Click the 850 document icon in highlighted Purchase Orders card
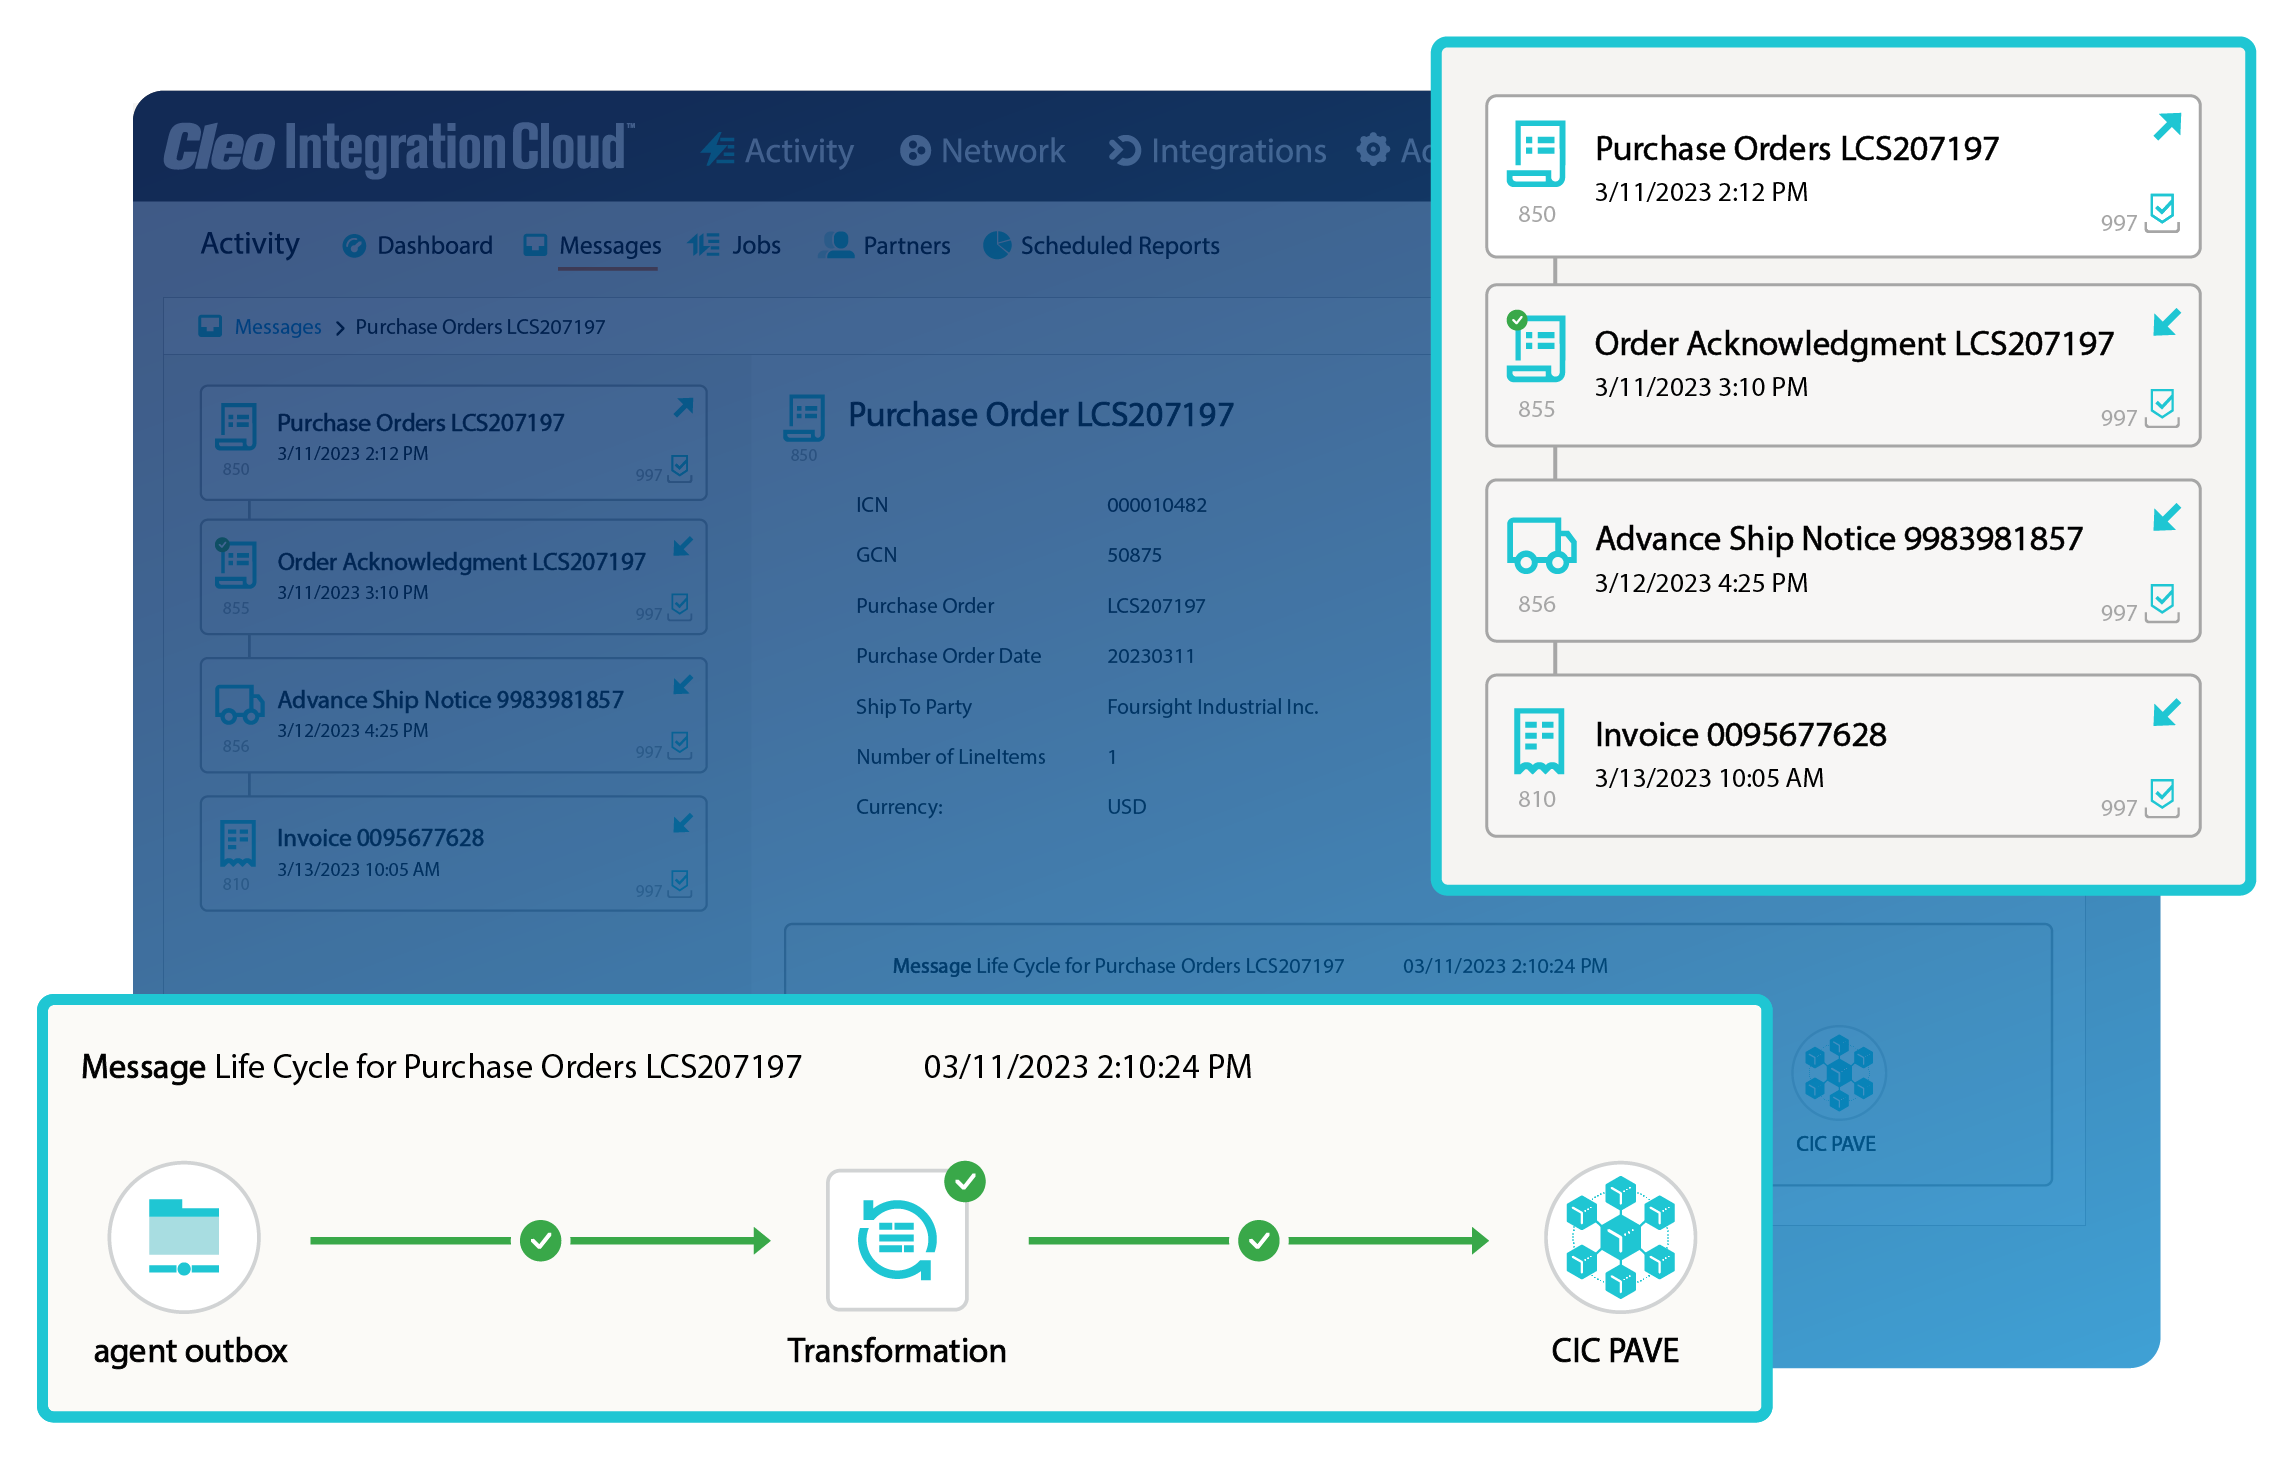Image resolution: width=2293 pixels, height=1459 pixels. (x=1536, y=155)
